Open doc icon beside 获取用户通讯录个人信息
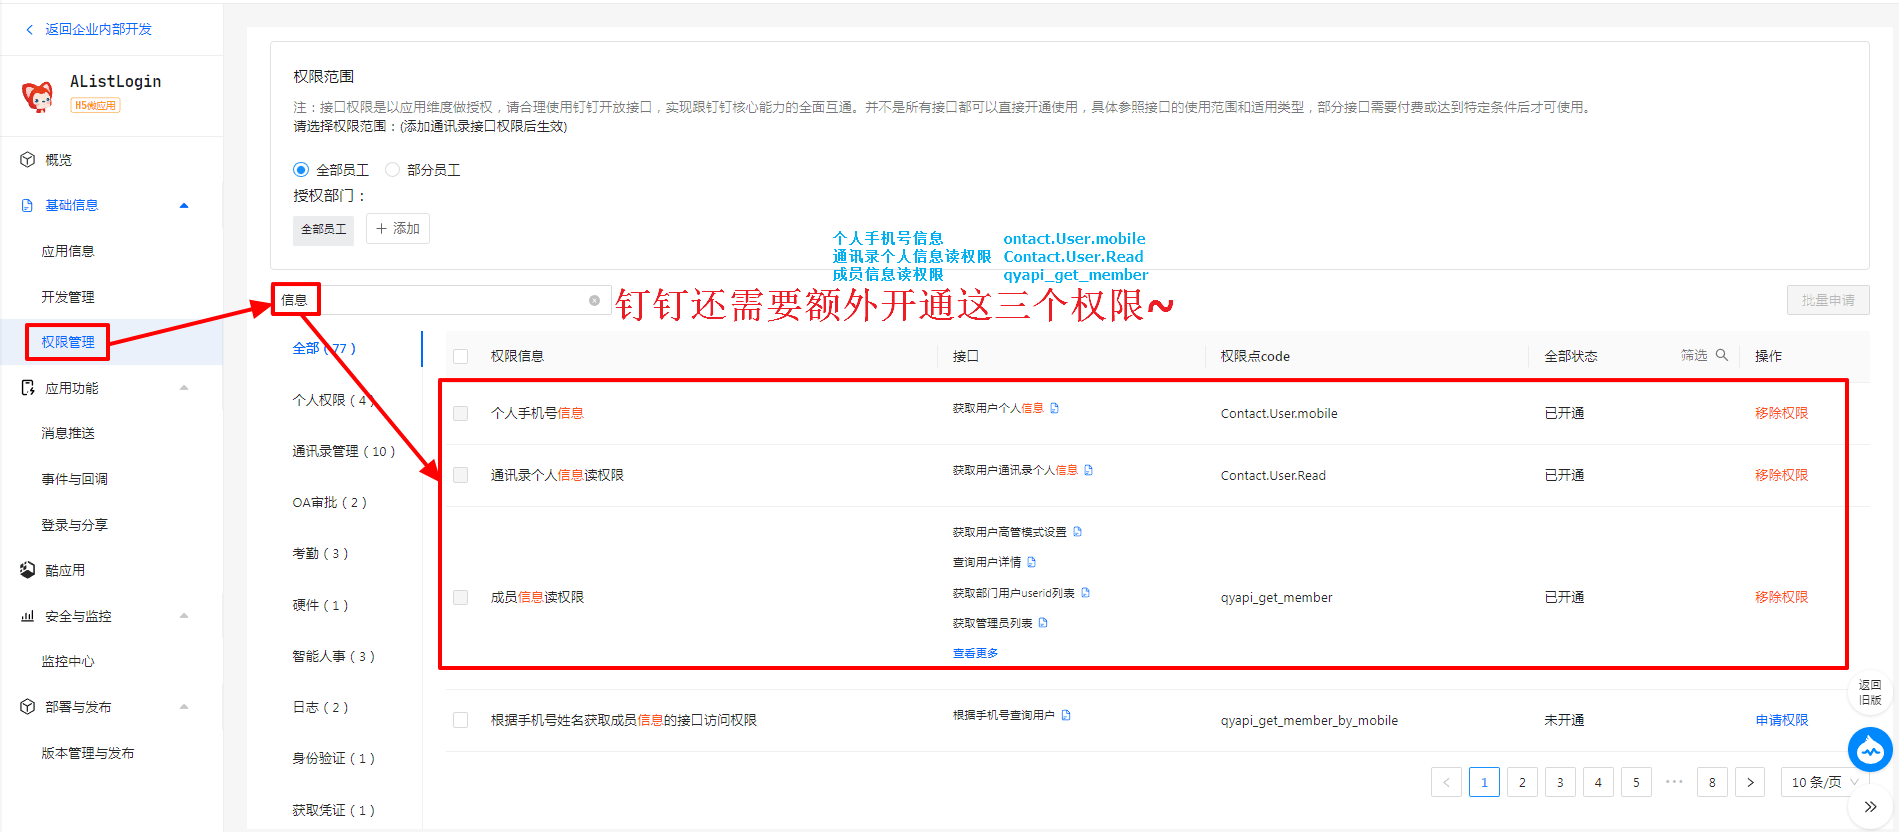 coord(1089,470)
